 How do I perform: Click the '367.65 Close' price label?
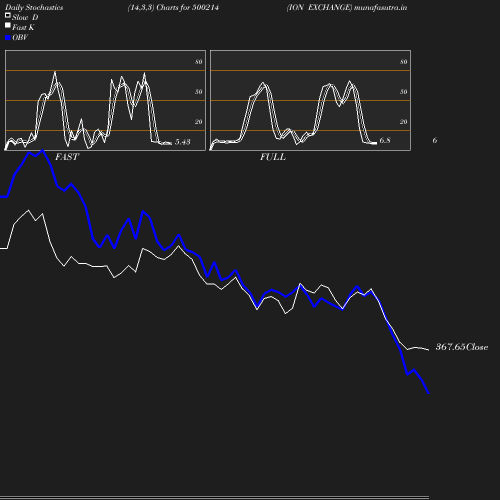(462, 347)
